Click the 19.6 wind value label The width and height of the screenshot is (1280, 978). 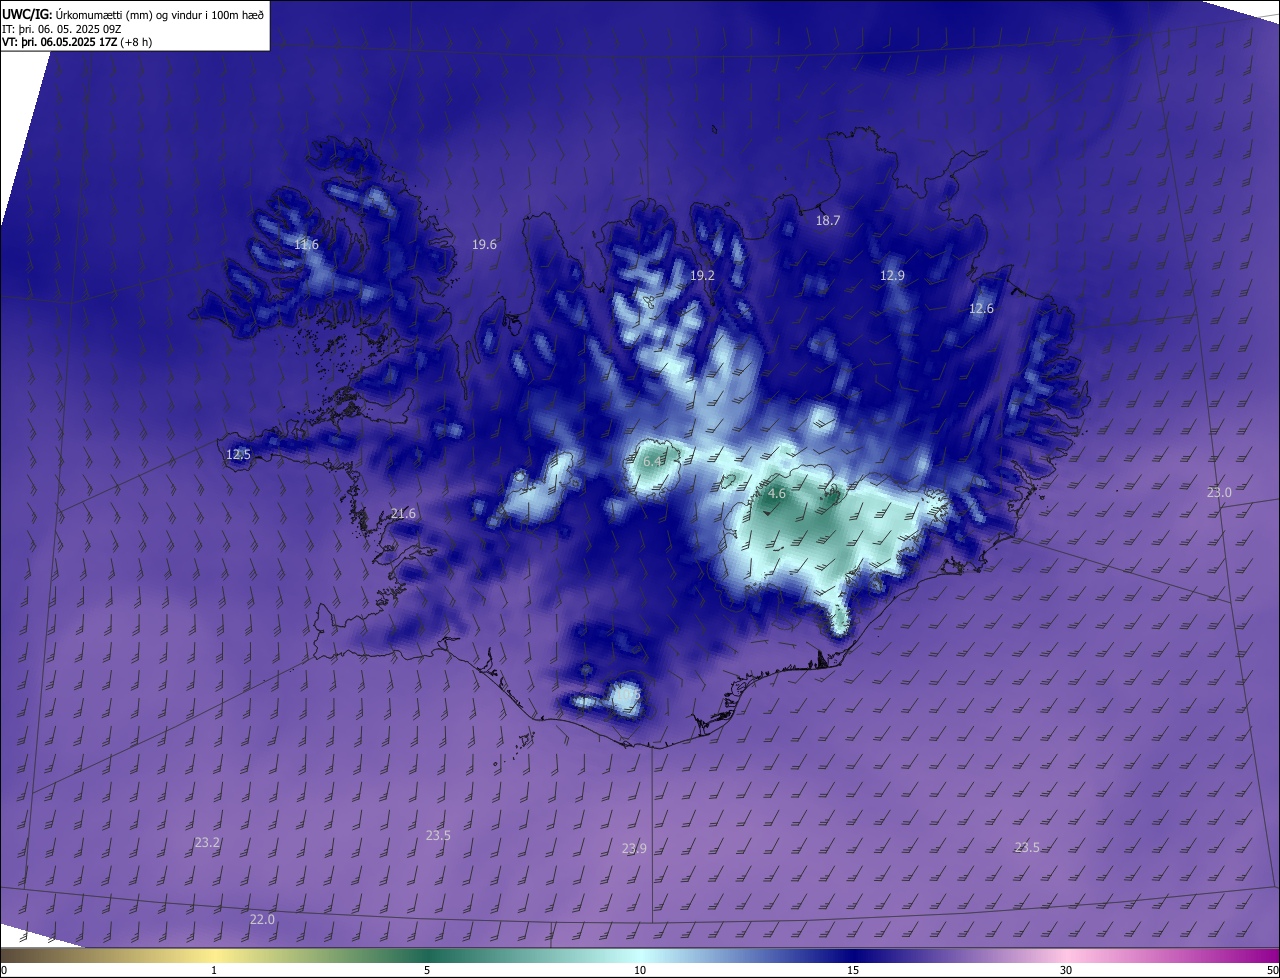point(484,245)
